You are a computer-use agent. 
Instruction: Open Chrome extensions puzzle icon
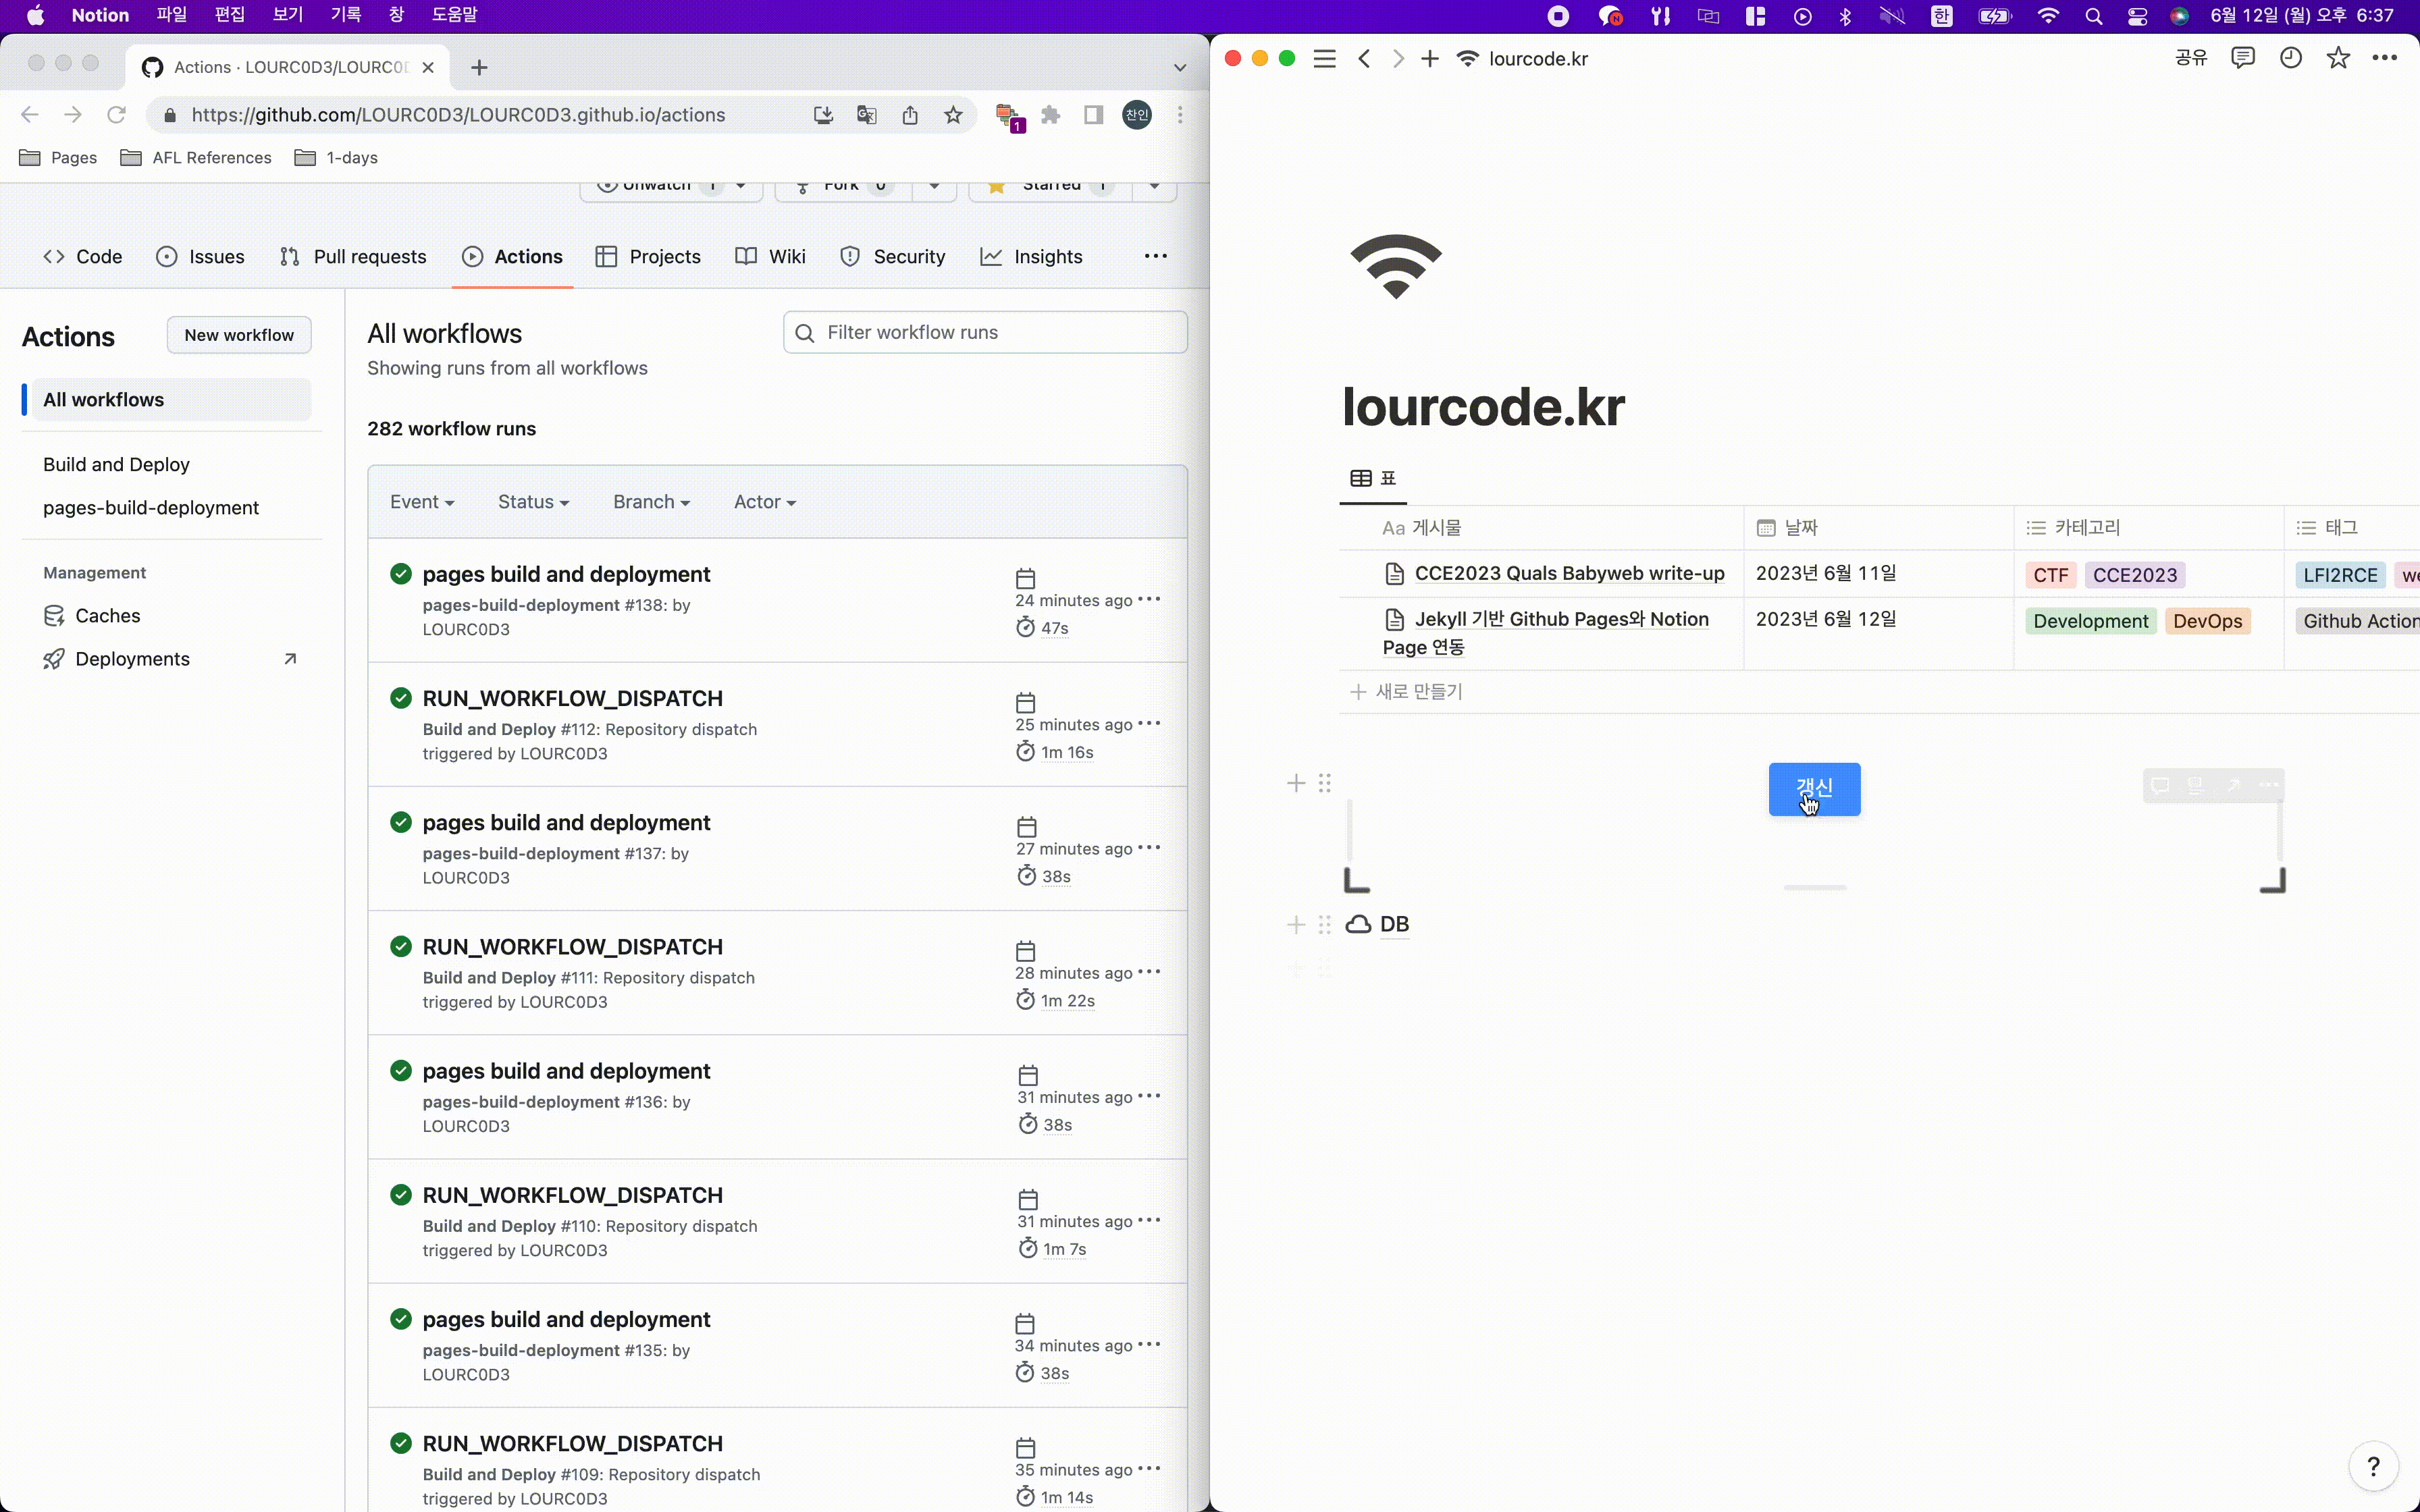1050,115
